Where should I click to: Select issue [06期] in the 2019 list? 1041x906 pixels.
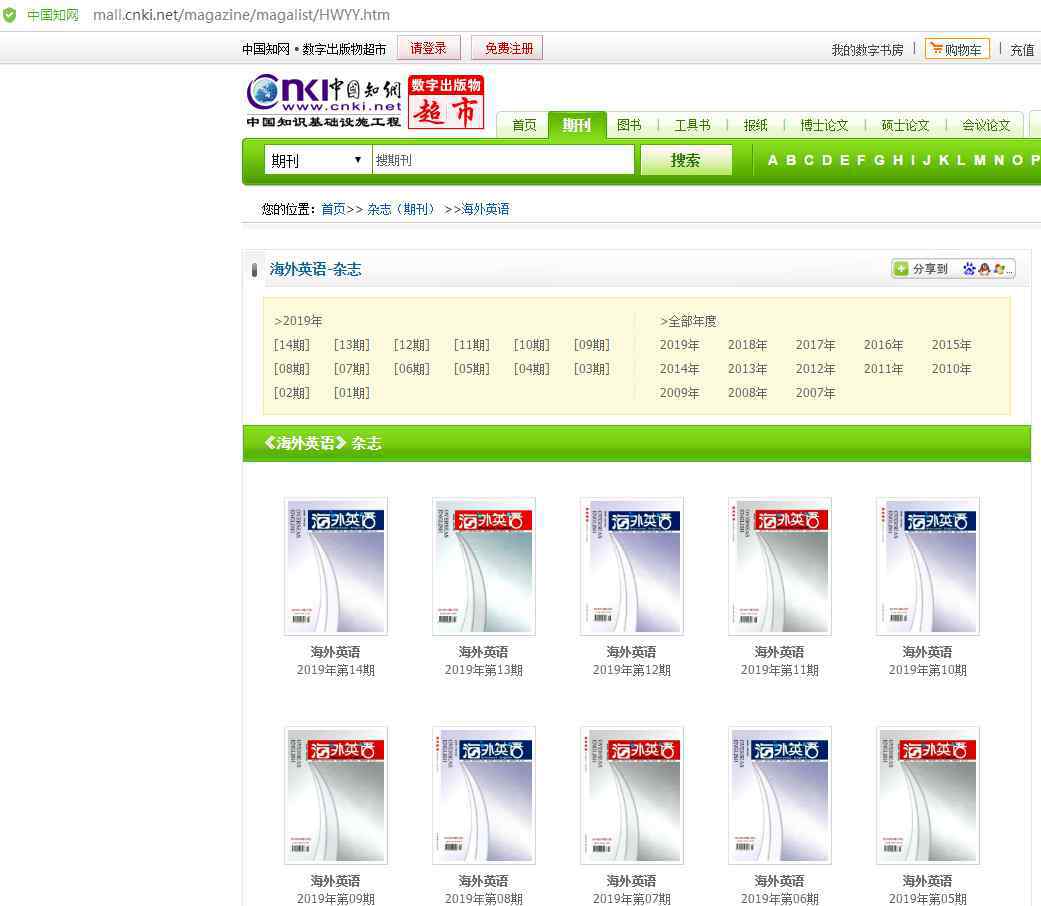pyautogui.click(x=411, y=368)
